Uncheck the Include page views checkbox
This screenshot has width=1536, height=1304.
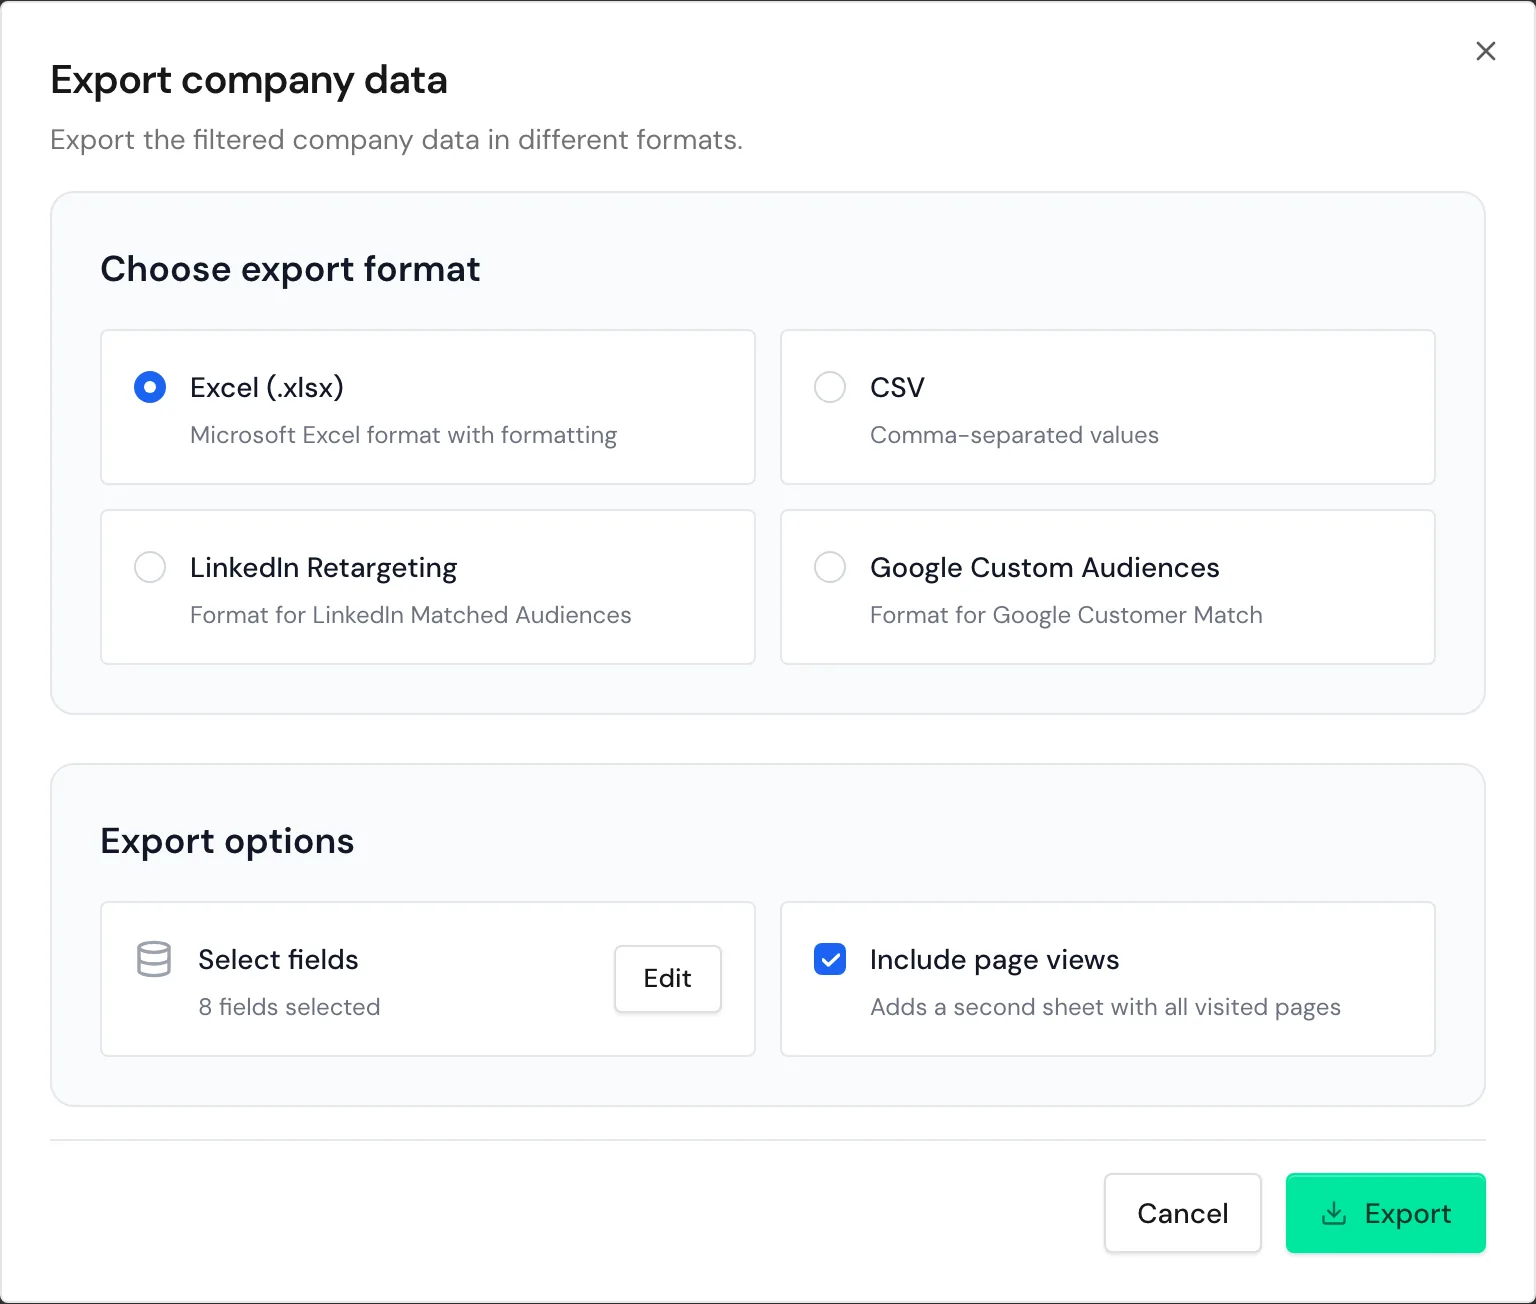830,959
